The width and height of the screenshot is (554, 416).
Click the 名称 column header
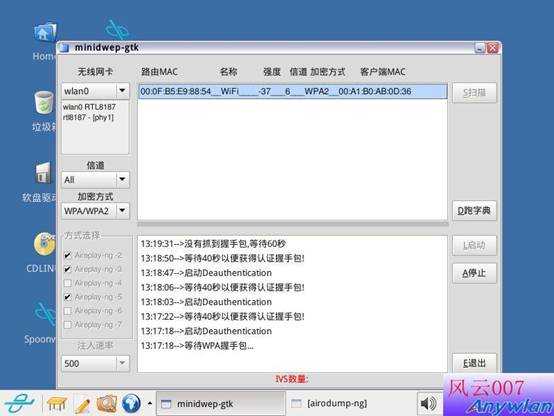228,72
